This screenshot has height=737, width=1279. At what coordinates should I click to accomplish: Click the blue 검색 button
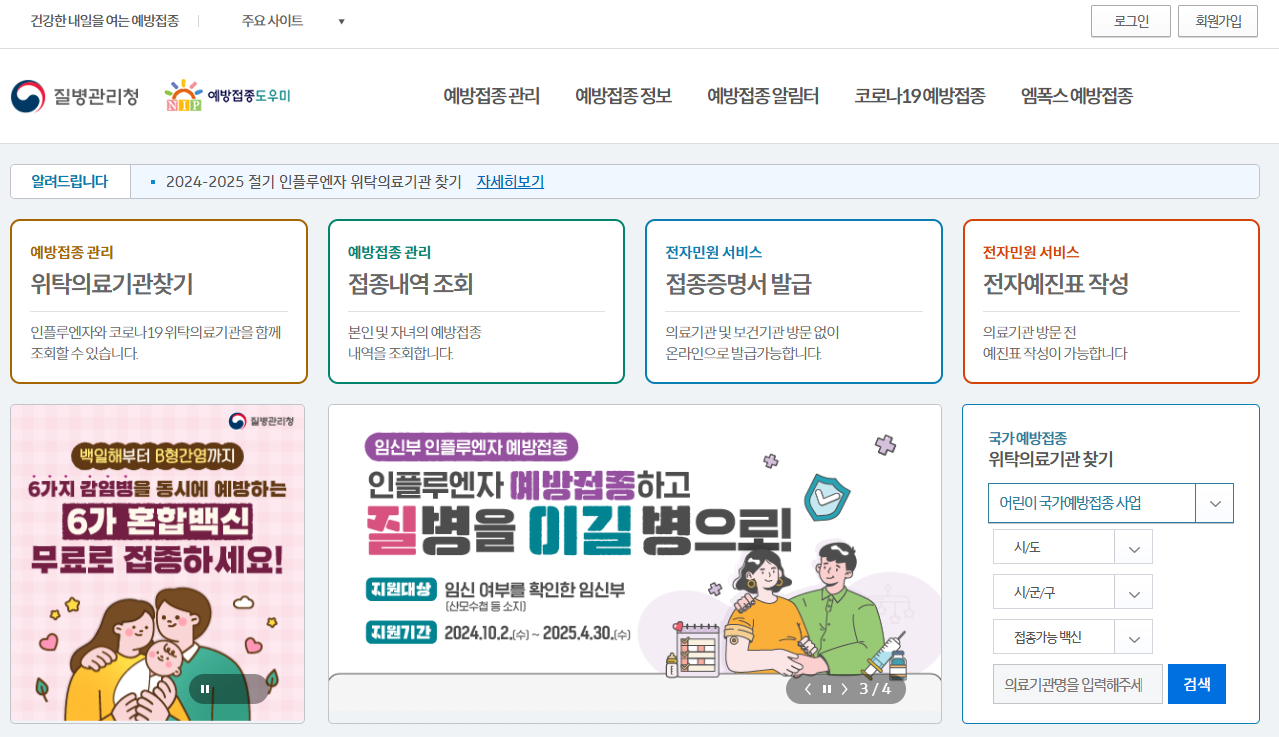click(1197, 684)
